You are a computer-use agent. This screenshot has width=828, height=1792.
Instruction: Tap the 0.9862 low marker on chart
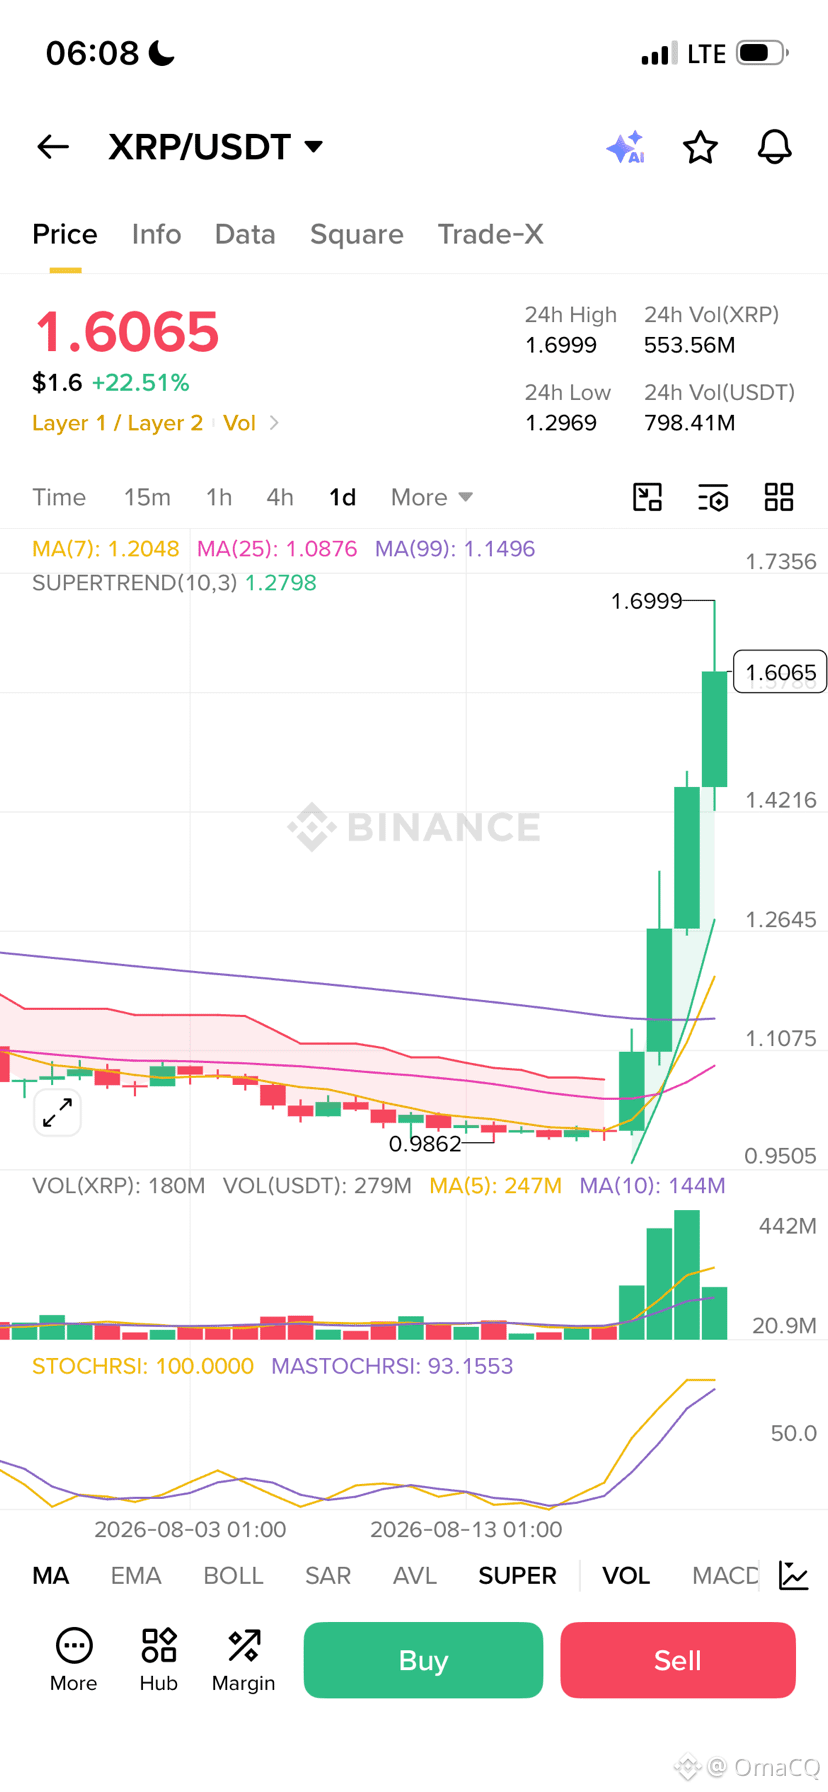pyautogui.click(x=425, y=1144)
